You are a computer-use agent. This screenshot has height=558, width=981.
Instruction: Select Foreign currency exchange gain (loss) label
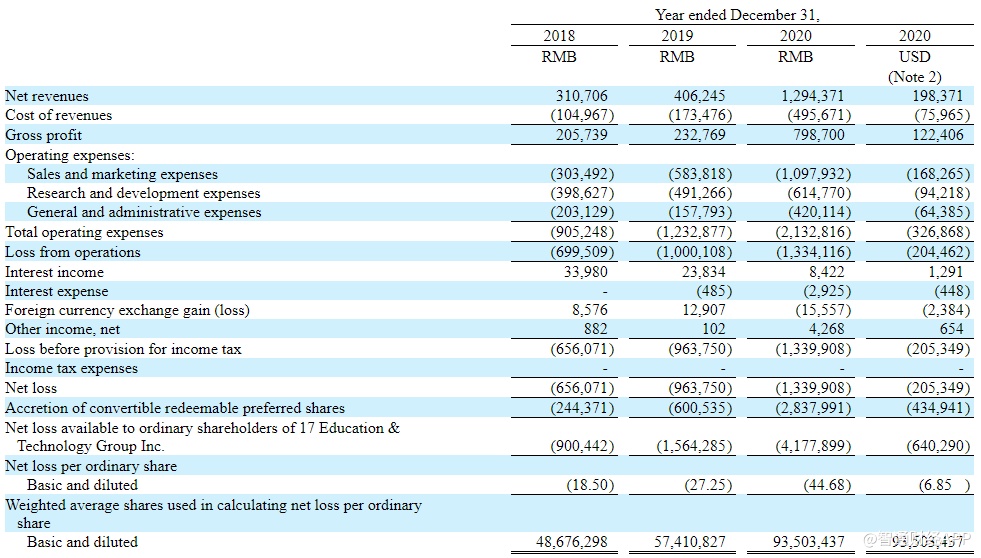point(127,310)
